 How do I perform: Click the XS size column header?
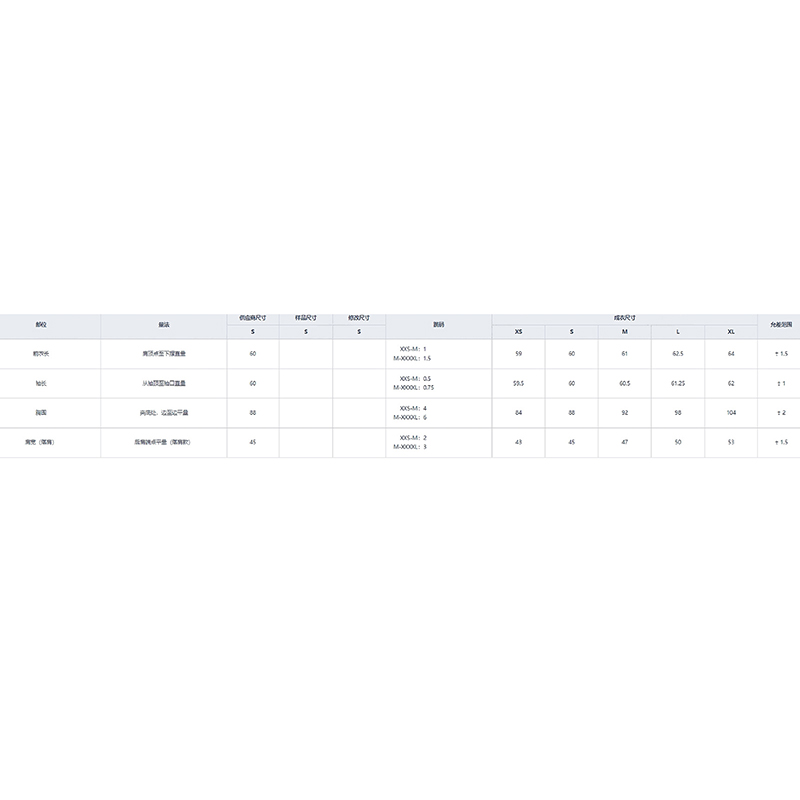pos(518,332)
